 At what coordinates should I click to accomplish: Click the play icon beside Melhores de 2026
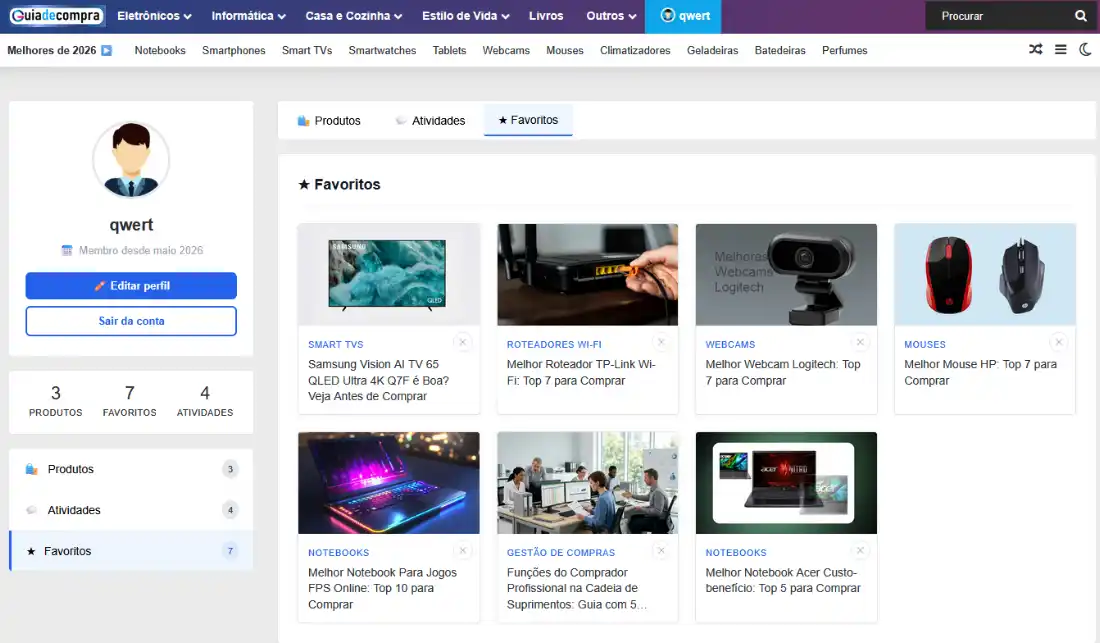tap(107, 50)
